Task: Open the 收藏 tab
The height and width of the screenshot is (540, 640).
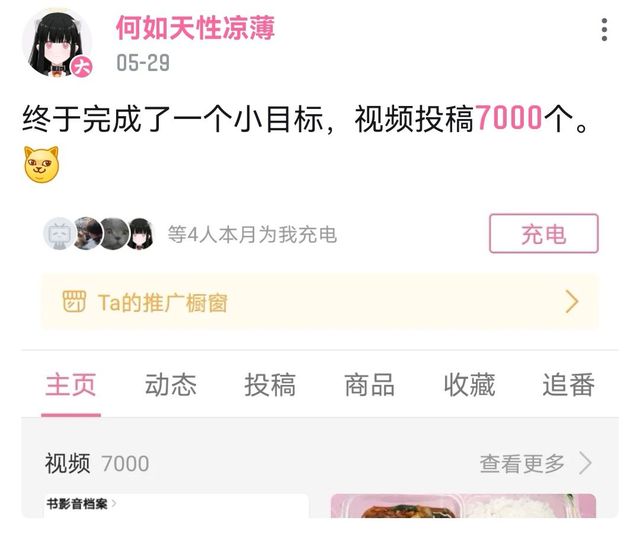Action: point(469,385)
